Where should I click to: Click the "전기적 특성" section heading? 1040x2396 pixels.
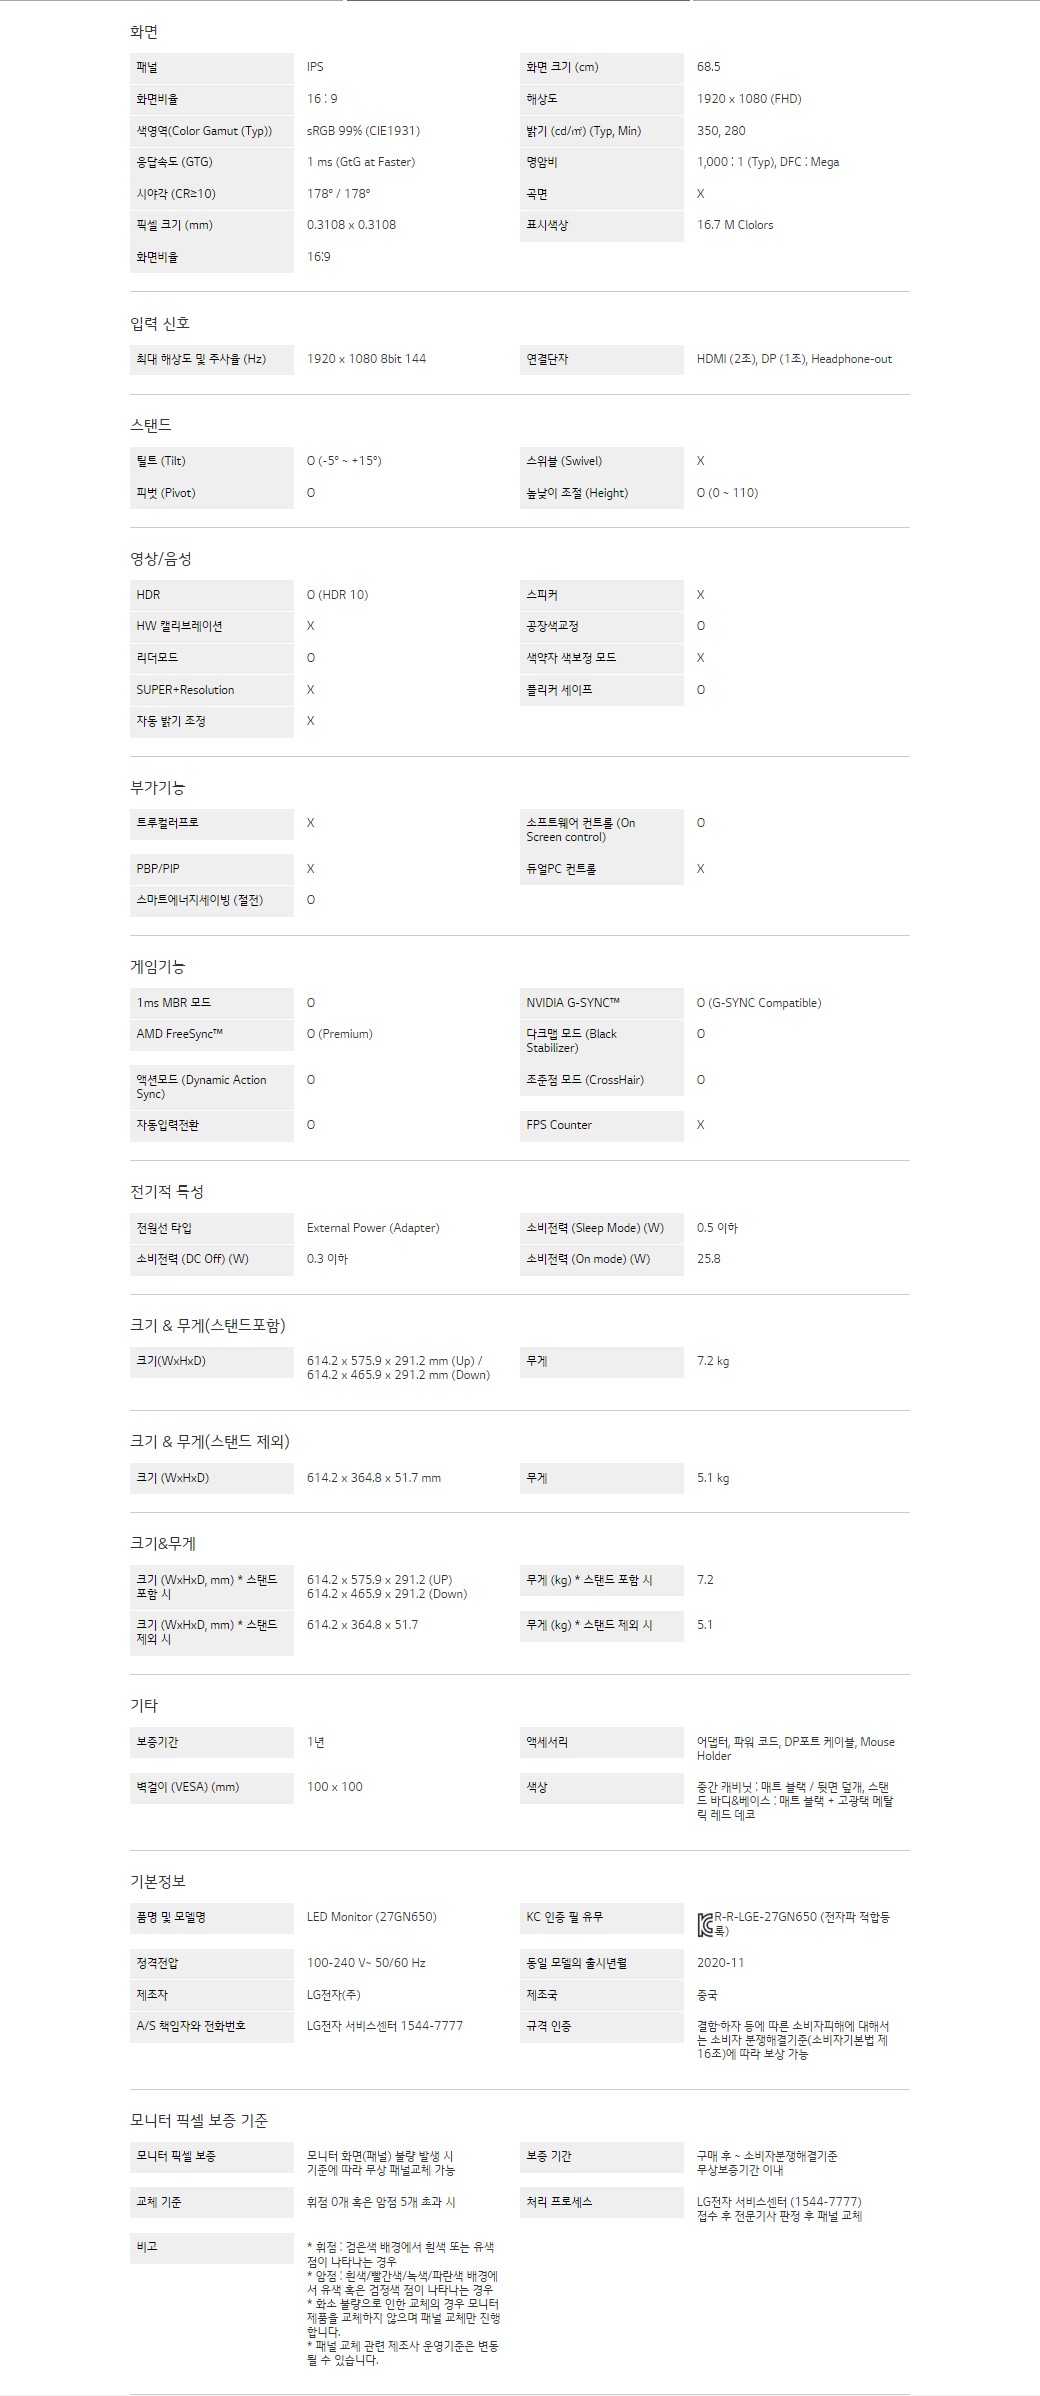pos(167,1192)
